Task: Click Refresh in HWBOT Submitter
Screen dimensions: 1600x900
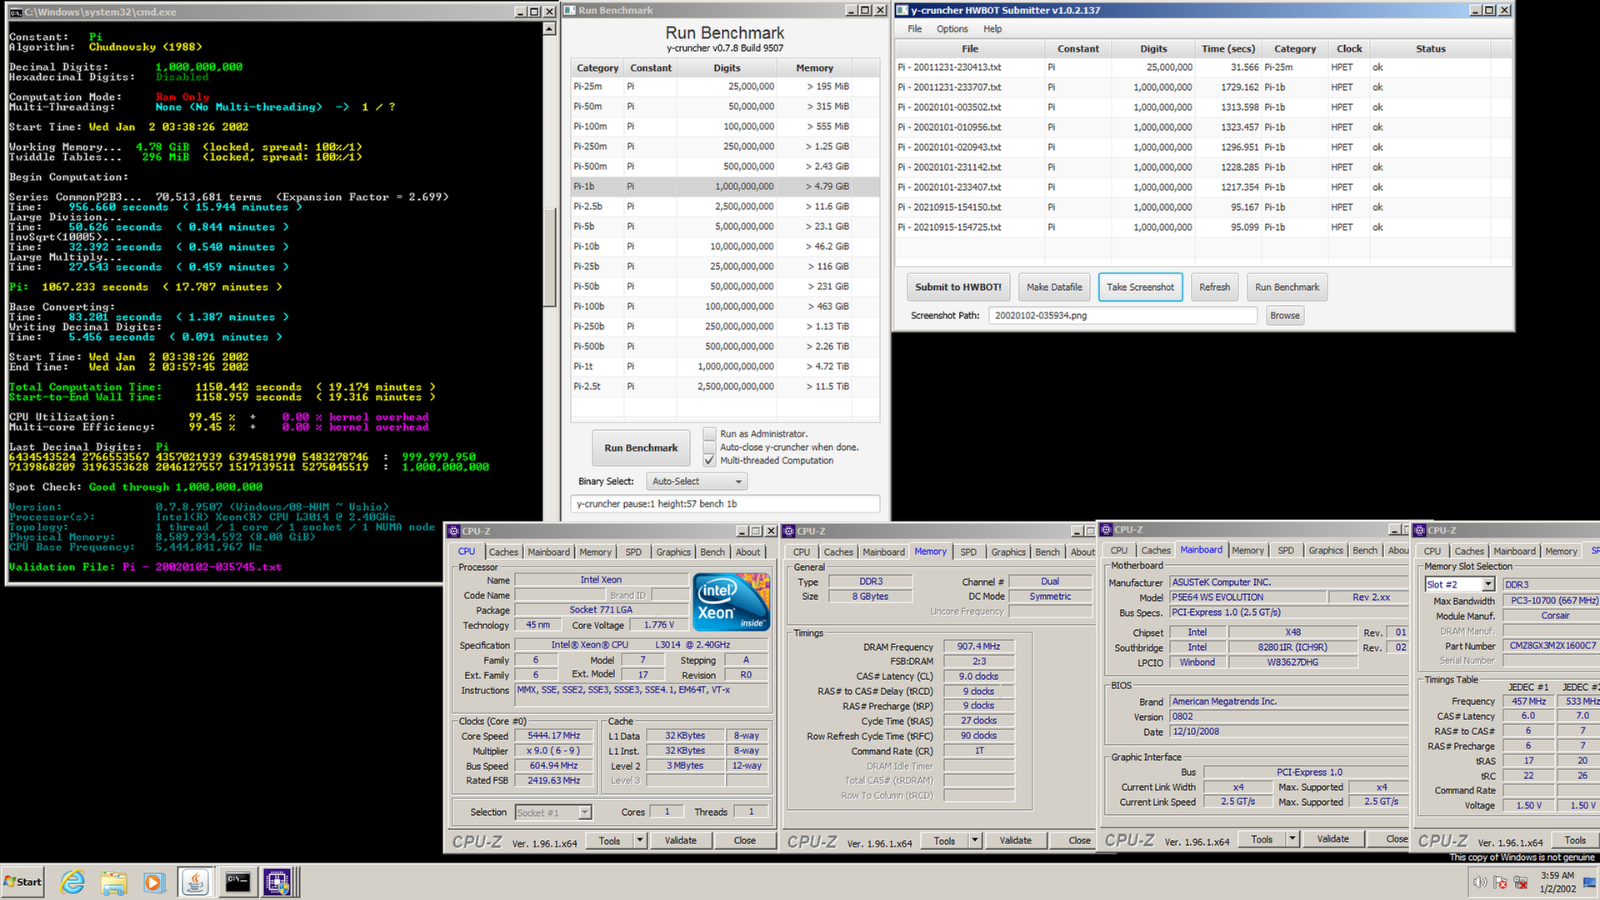Action: [1215, 287]
